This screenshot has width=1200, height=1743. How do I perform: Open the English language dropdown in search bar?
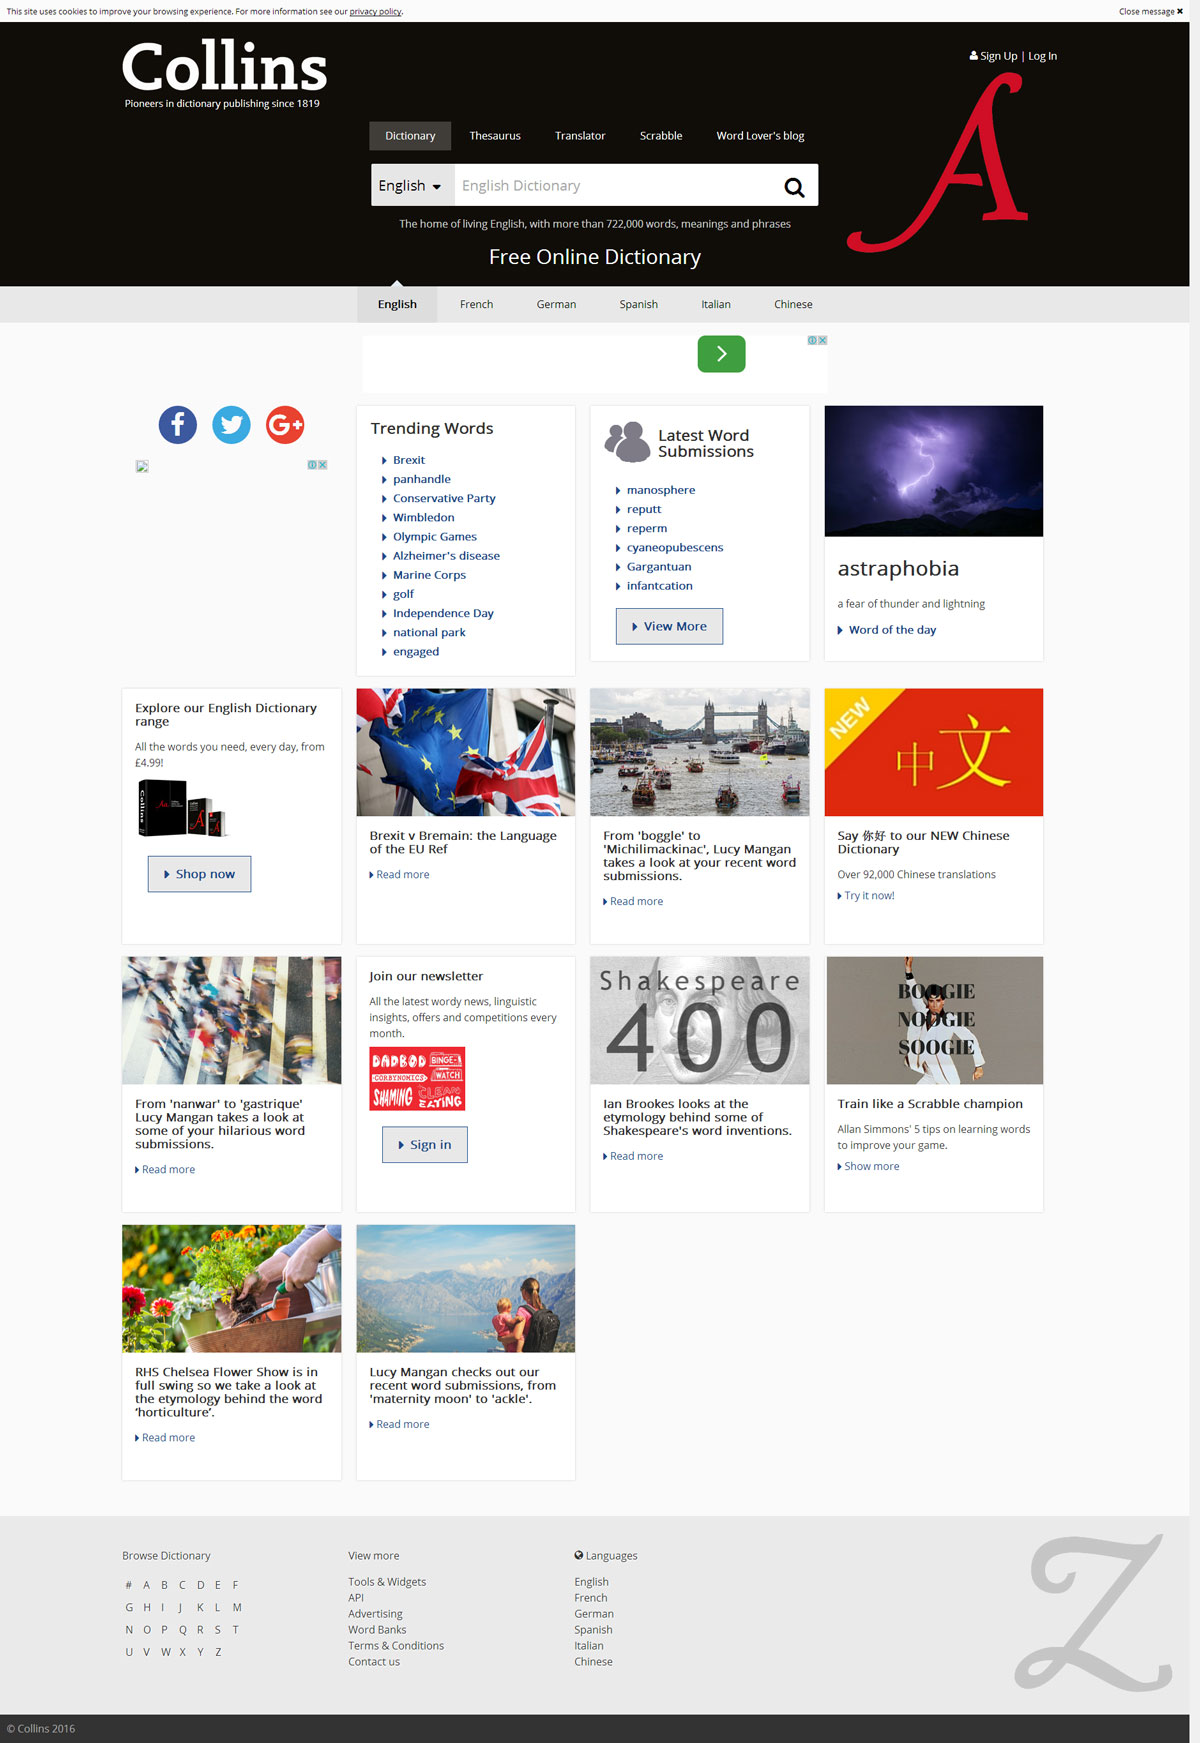(411, 186)
